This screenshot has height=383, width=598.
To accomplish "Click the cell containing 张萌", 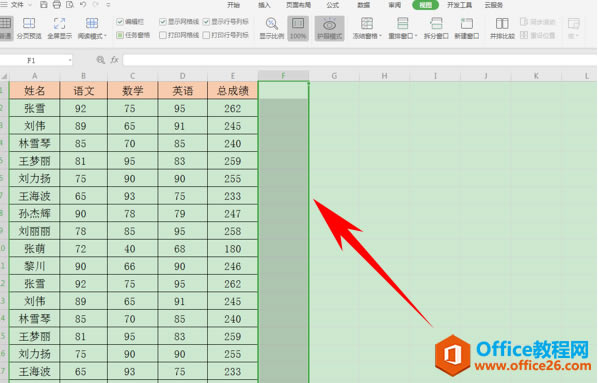I will tap(34, 249).
